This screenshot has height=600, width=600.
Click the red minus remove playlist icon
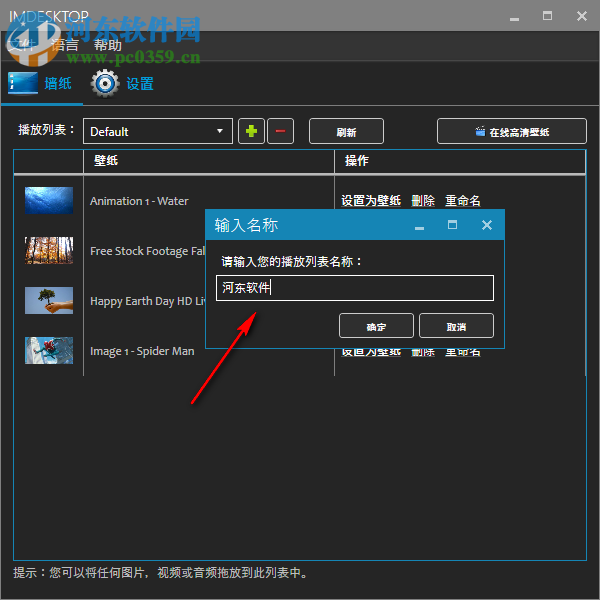click(280, 131)
